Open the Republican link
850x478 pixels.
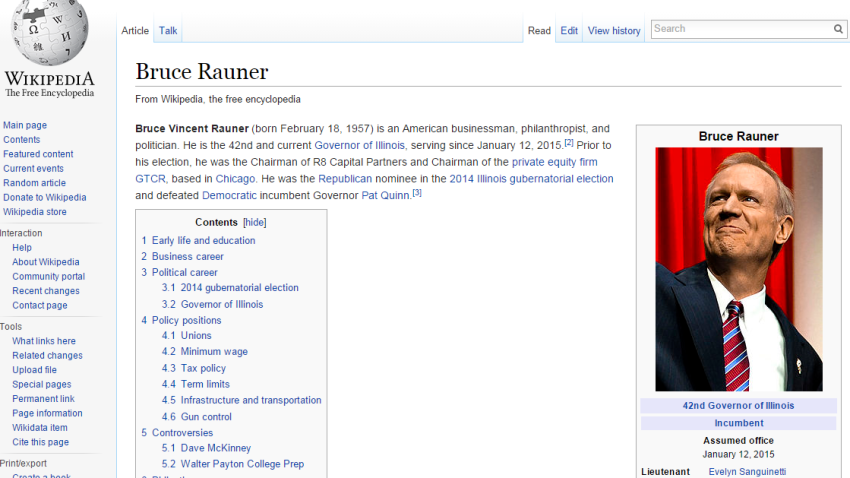tap(345, 179)
